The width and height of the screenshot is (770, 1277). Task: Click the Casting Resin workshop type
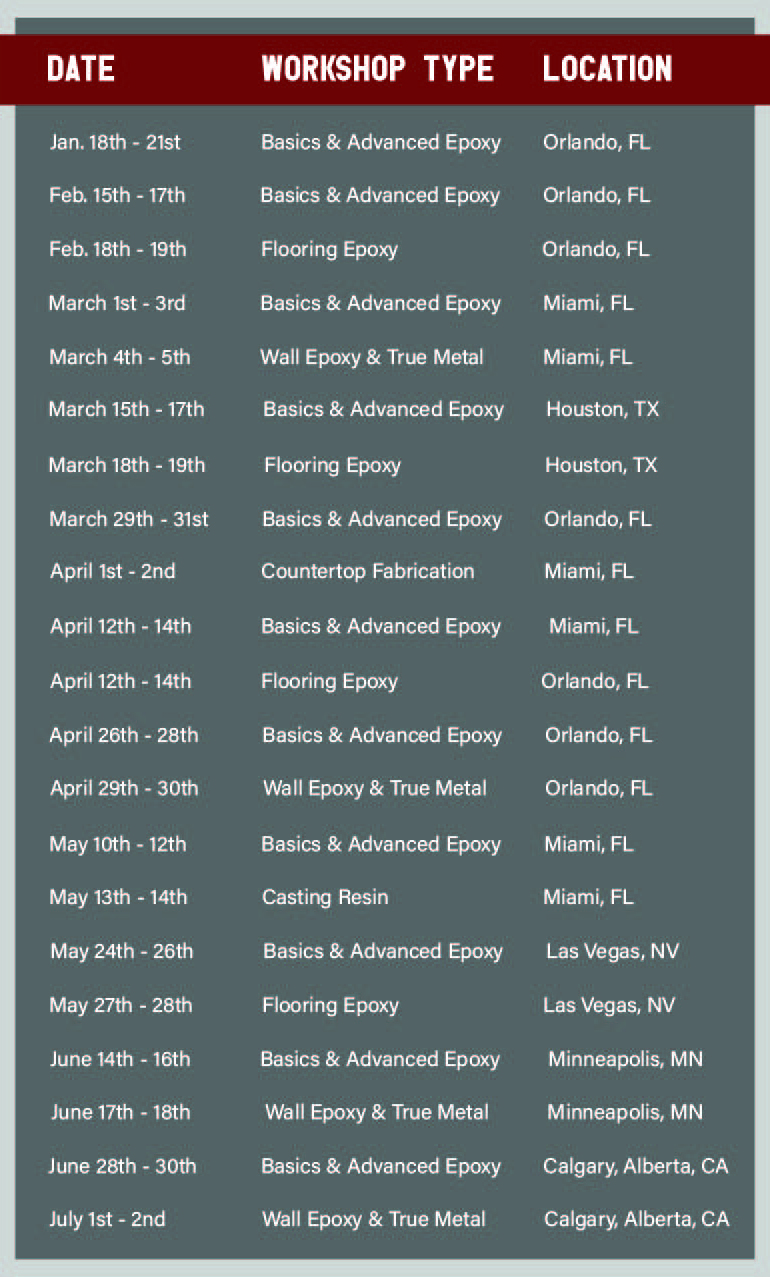coord(325,897)
